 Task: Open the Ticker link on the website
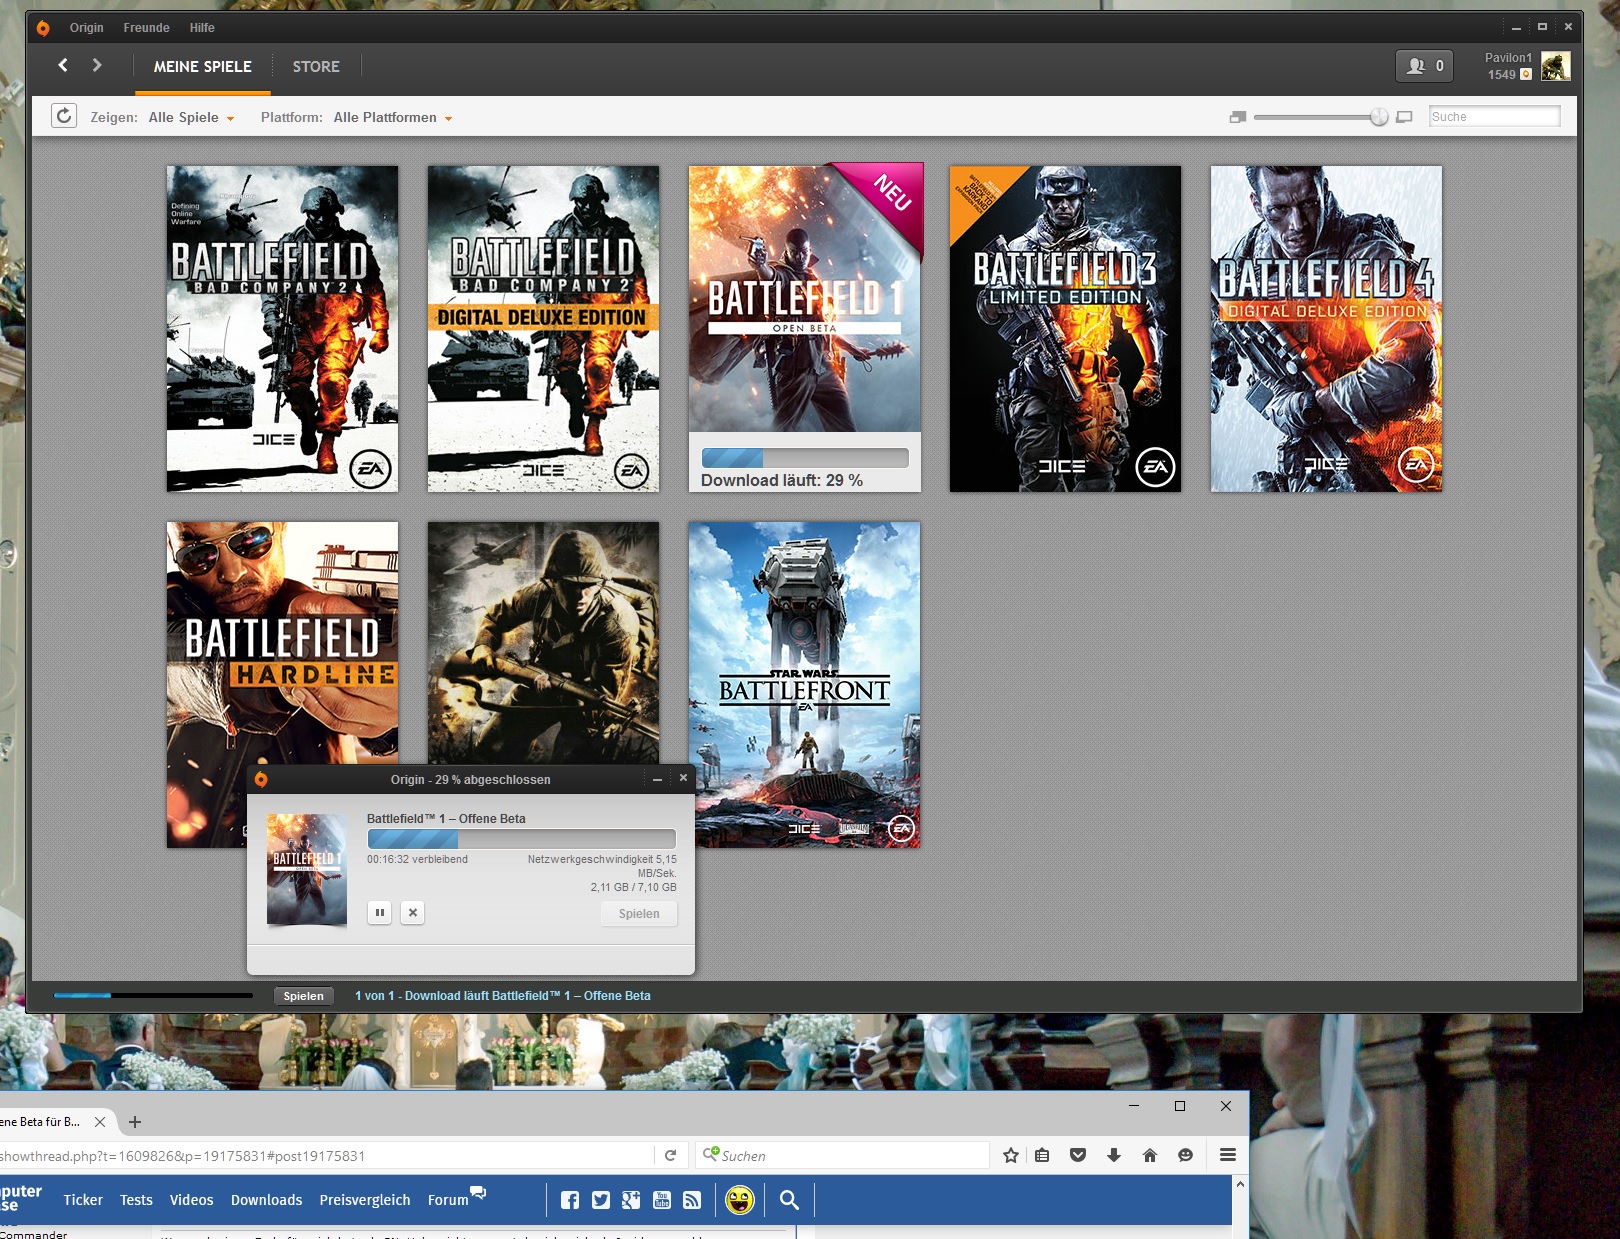(83, 1200)
